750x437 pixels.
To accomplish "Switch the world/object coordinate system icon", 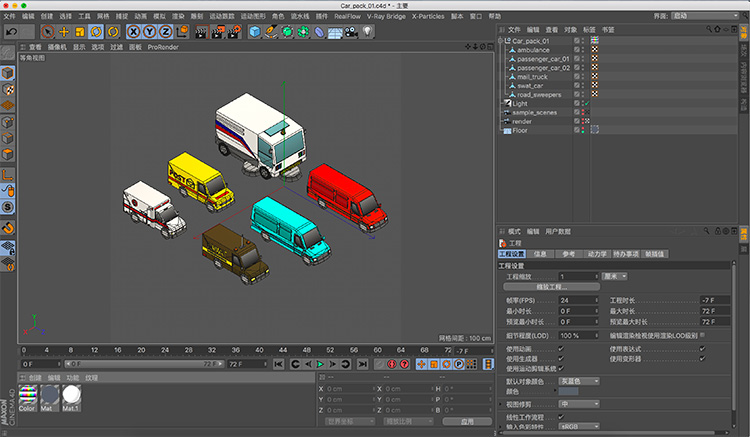I will point(182,32).
